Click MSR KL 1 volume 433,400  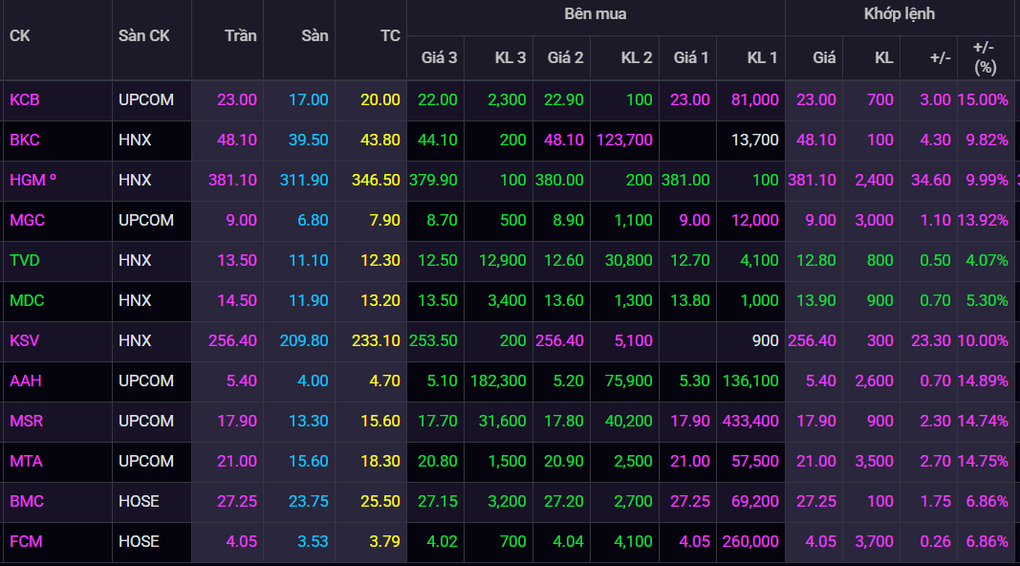tap(751, 421)
